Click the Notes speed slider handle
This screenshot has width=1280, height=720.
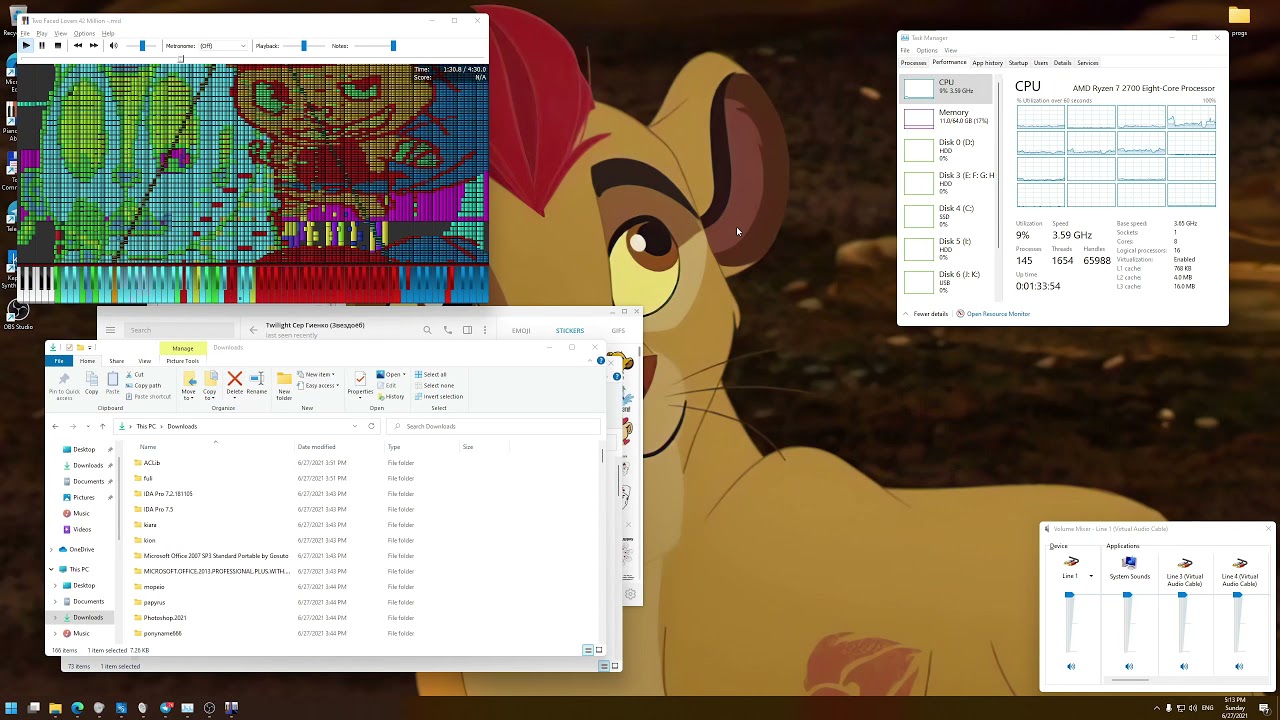coord(393,45)
